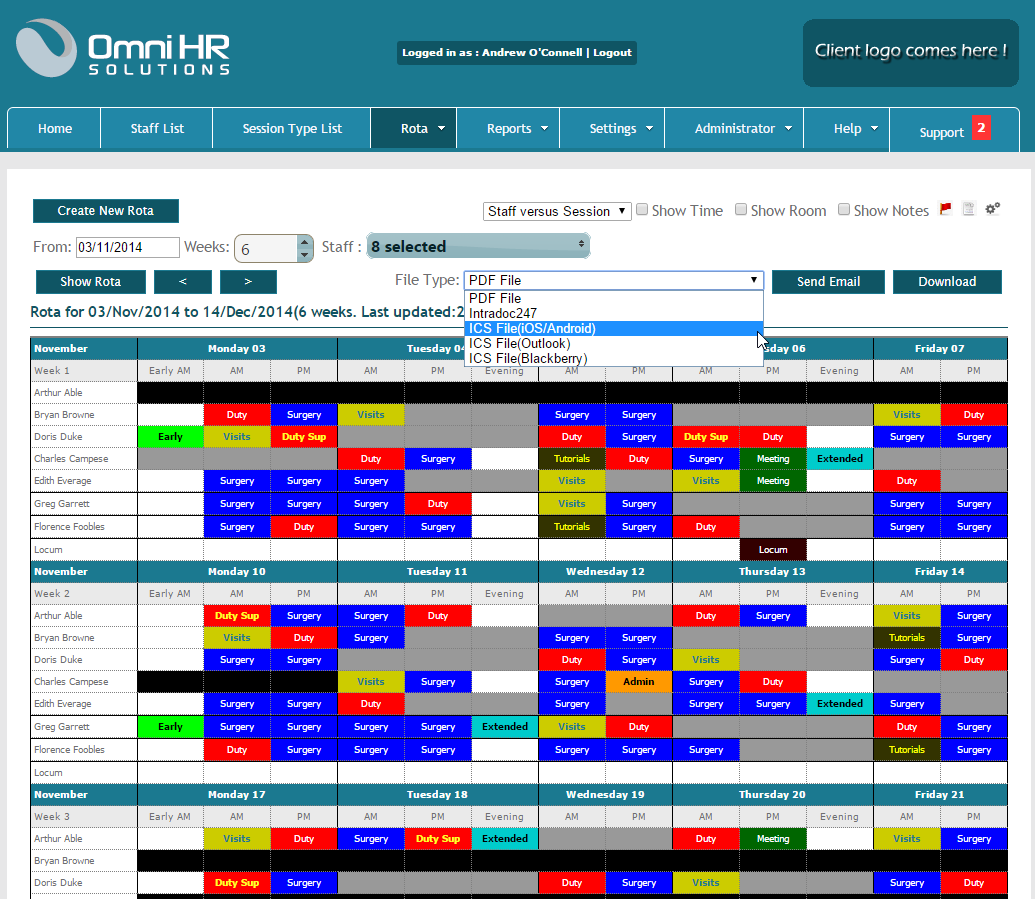Screen dimensions: 1035x899
Task: Click the Download button
Action: pos(947,281)
